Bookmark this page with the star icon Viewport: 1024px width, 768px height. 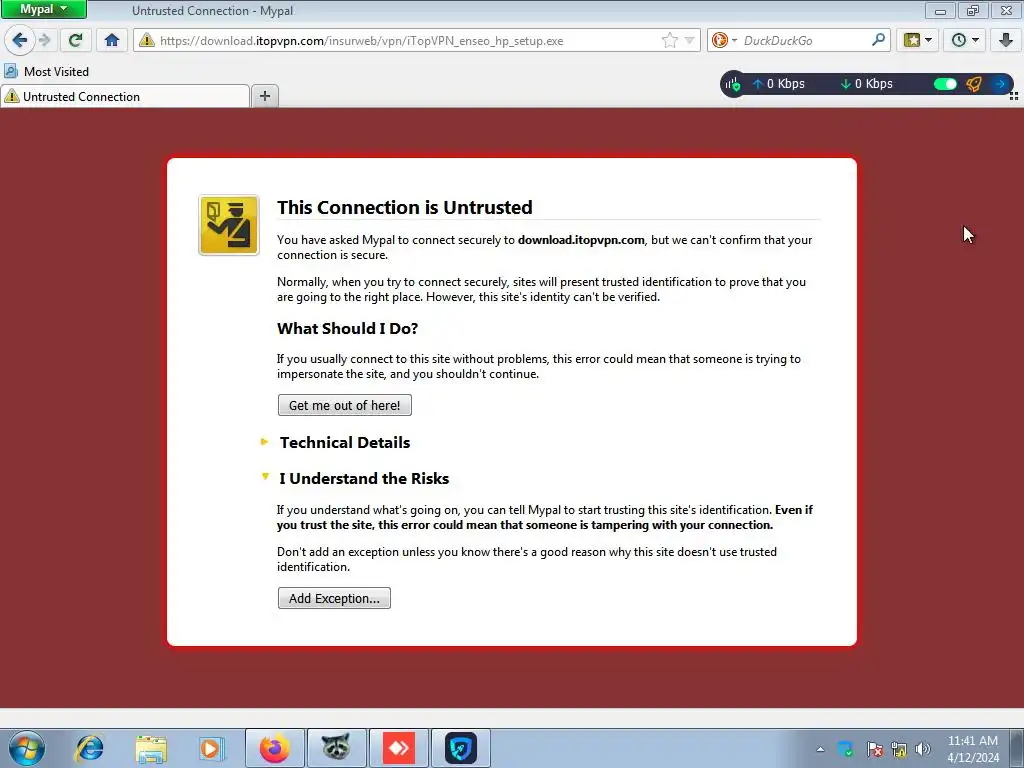670,40
